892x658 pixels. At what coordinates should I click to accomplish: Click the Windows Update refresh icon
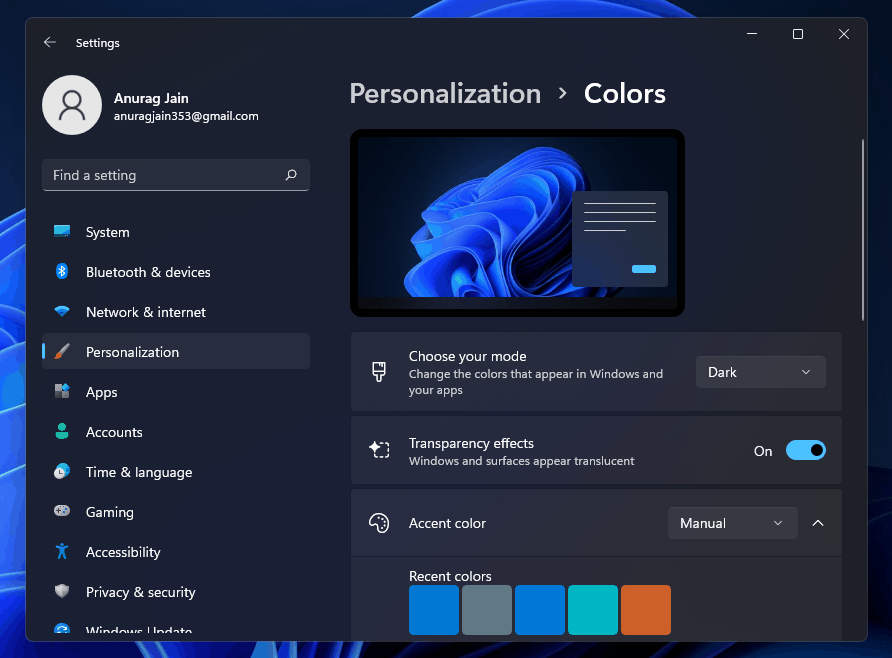(x=62, y=629)
